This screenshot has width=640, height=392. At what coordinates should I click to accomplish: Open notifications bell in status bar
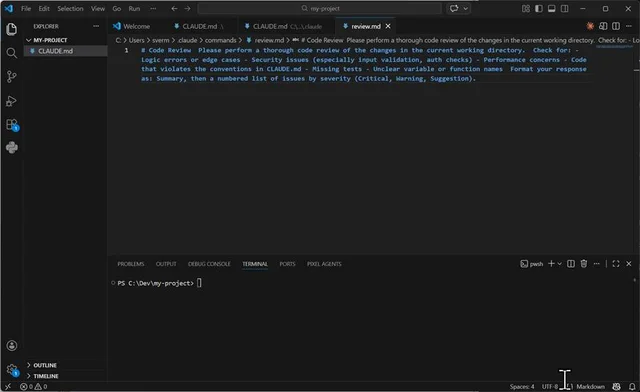point(632,386)
